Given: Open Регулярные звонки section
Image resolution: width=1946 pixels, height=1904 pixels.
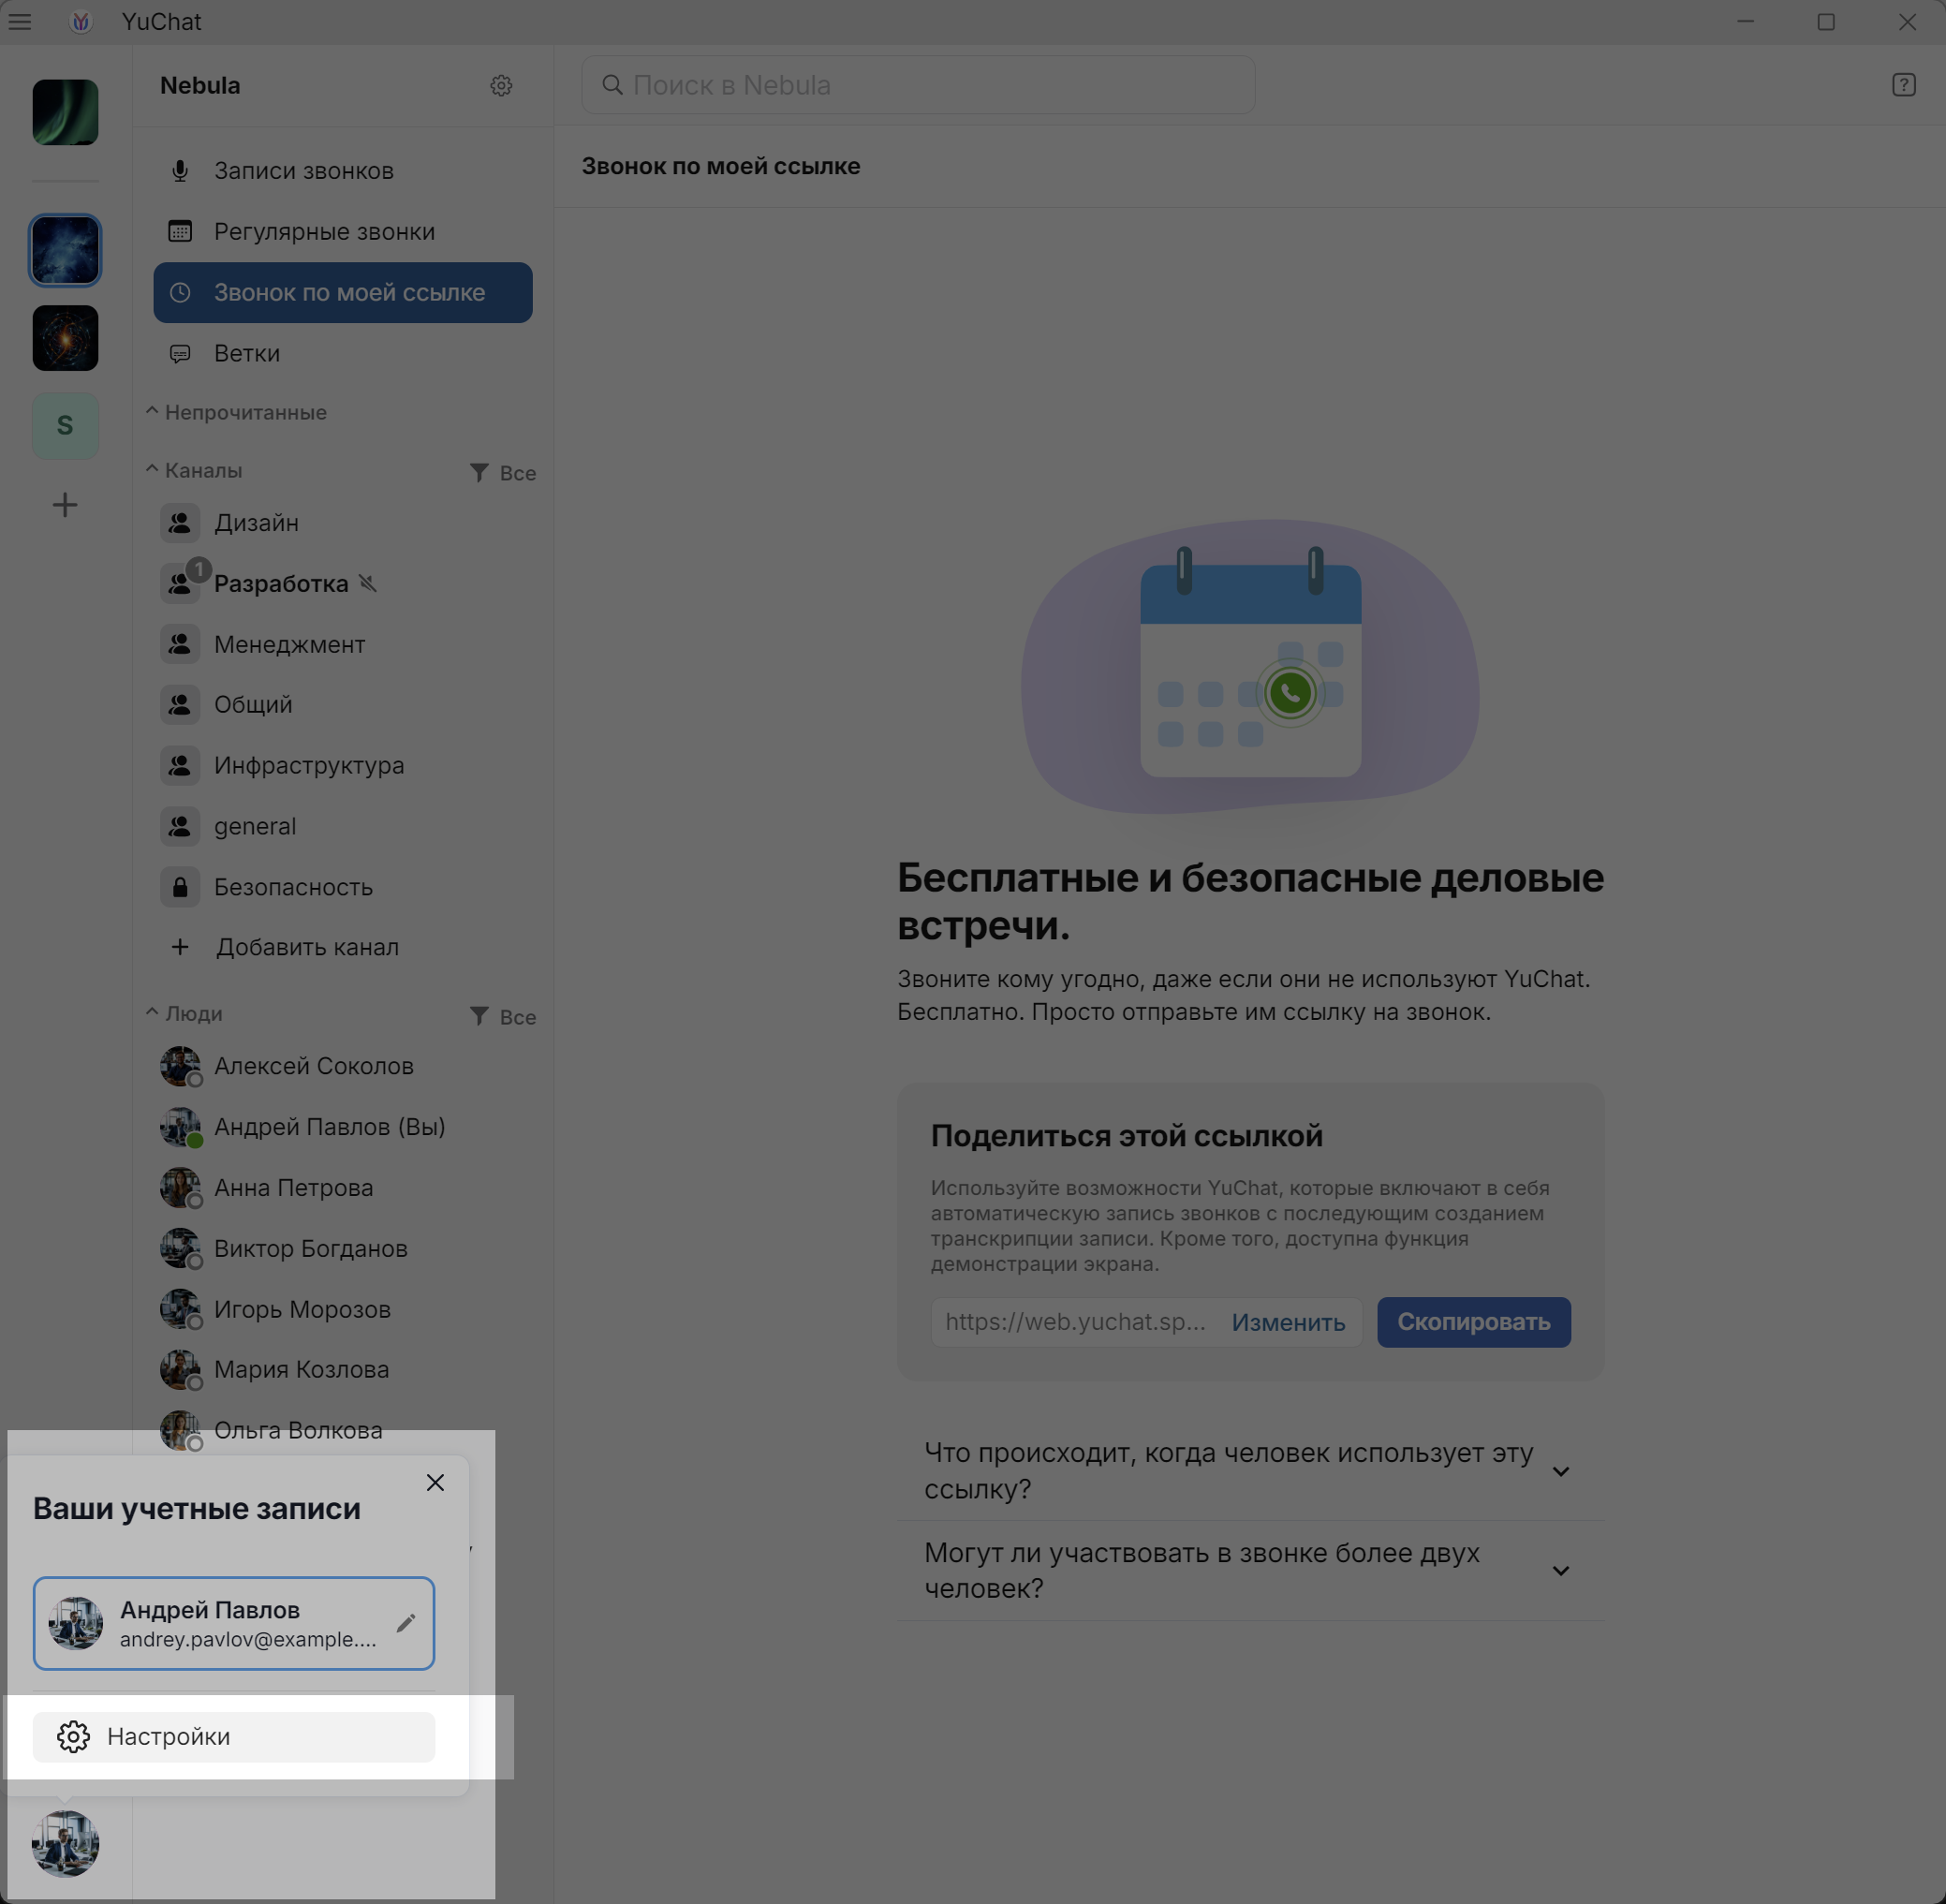Looking at the screenshot, I should pos(342,232).
